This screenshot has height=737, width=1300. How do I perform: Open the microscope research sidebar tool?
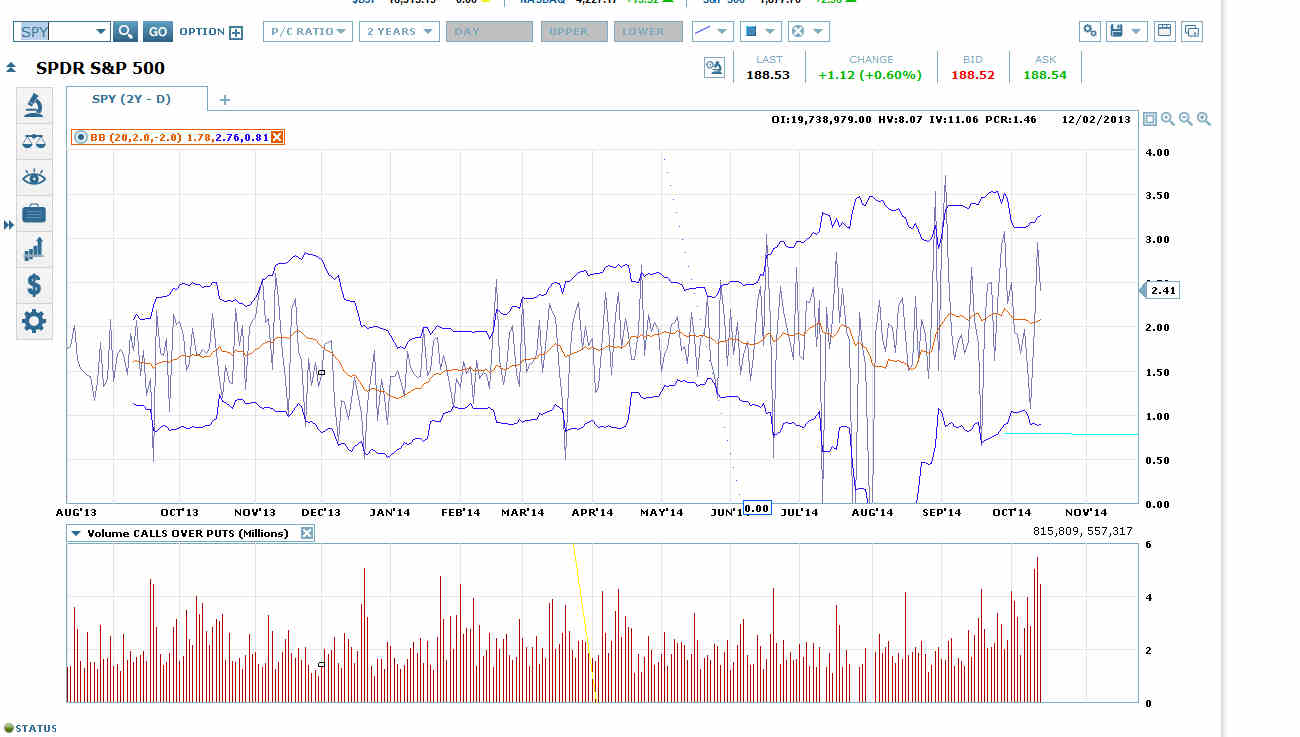(x=34, y=105)
